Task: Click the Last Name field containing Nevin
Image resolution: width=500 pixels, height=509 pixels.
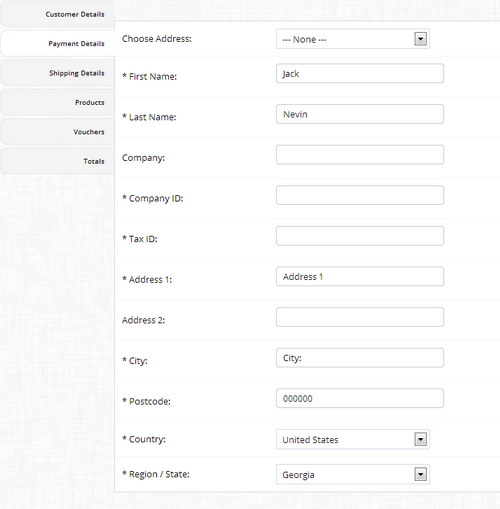Action: (360, 114)
